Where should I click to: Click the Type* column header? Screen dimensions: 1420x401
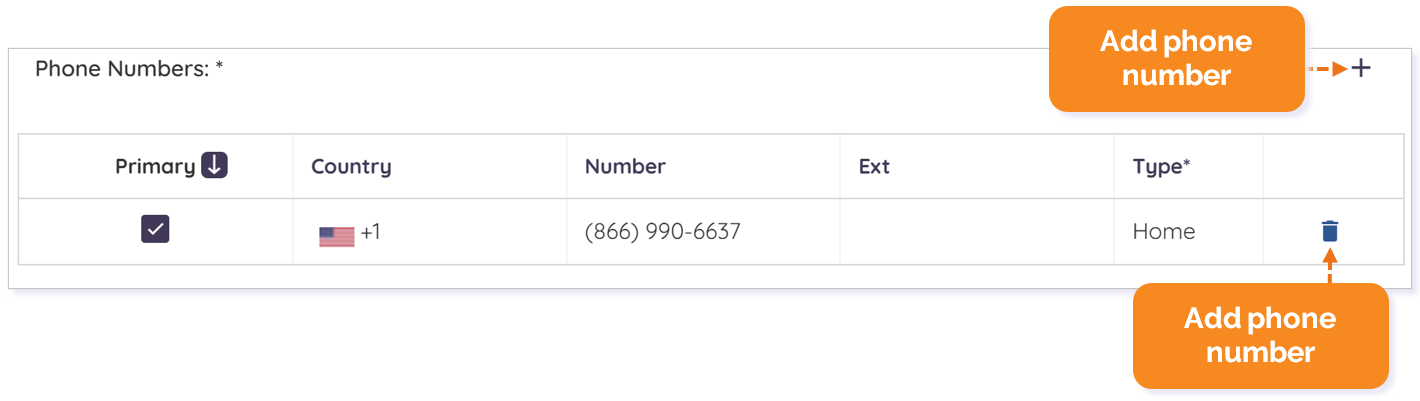coord(1161,166)
